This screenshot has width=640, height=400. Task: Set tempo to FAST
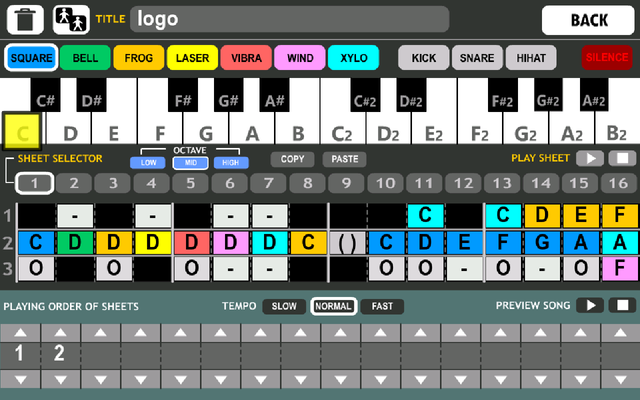click(x=382, y=307)
